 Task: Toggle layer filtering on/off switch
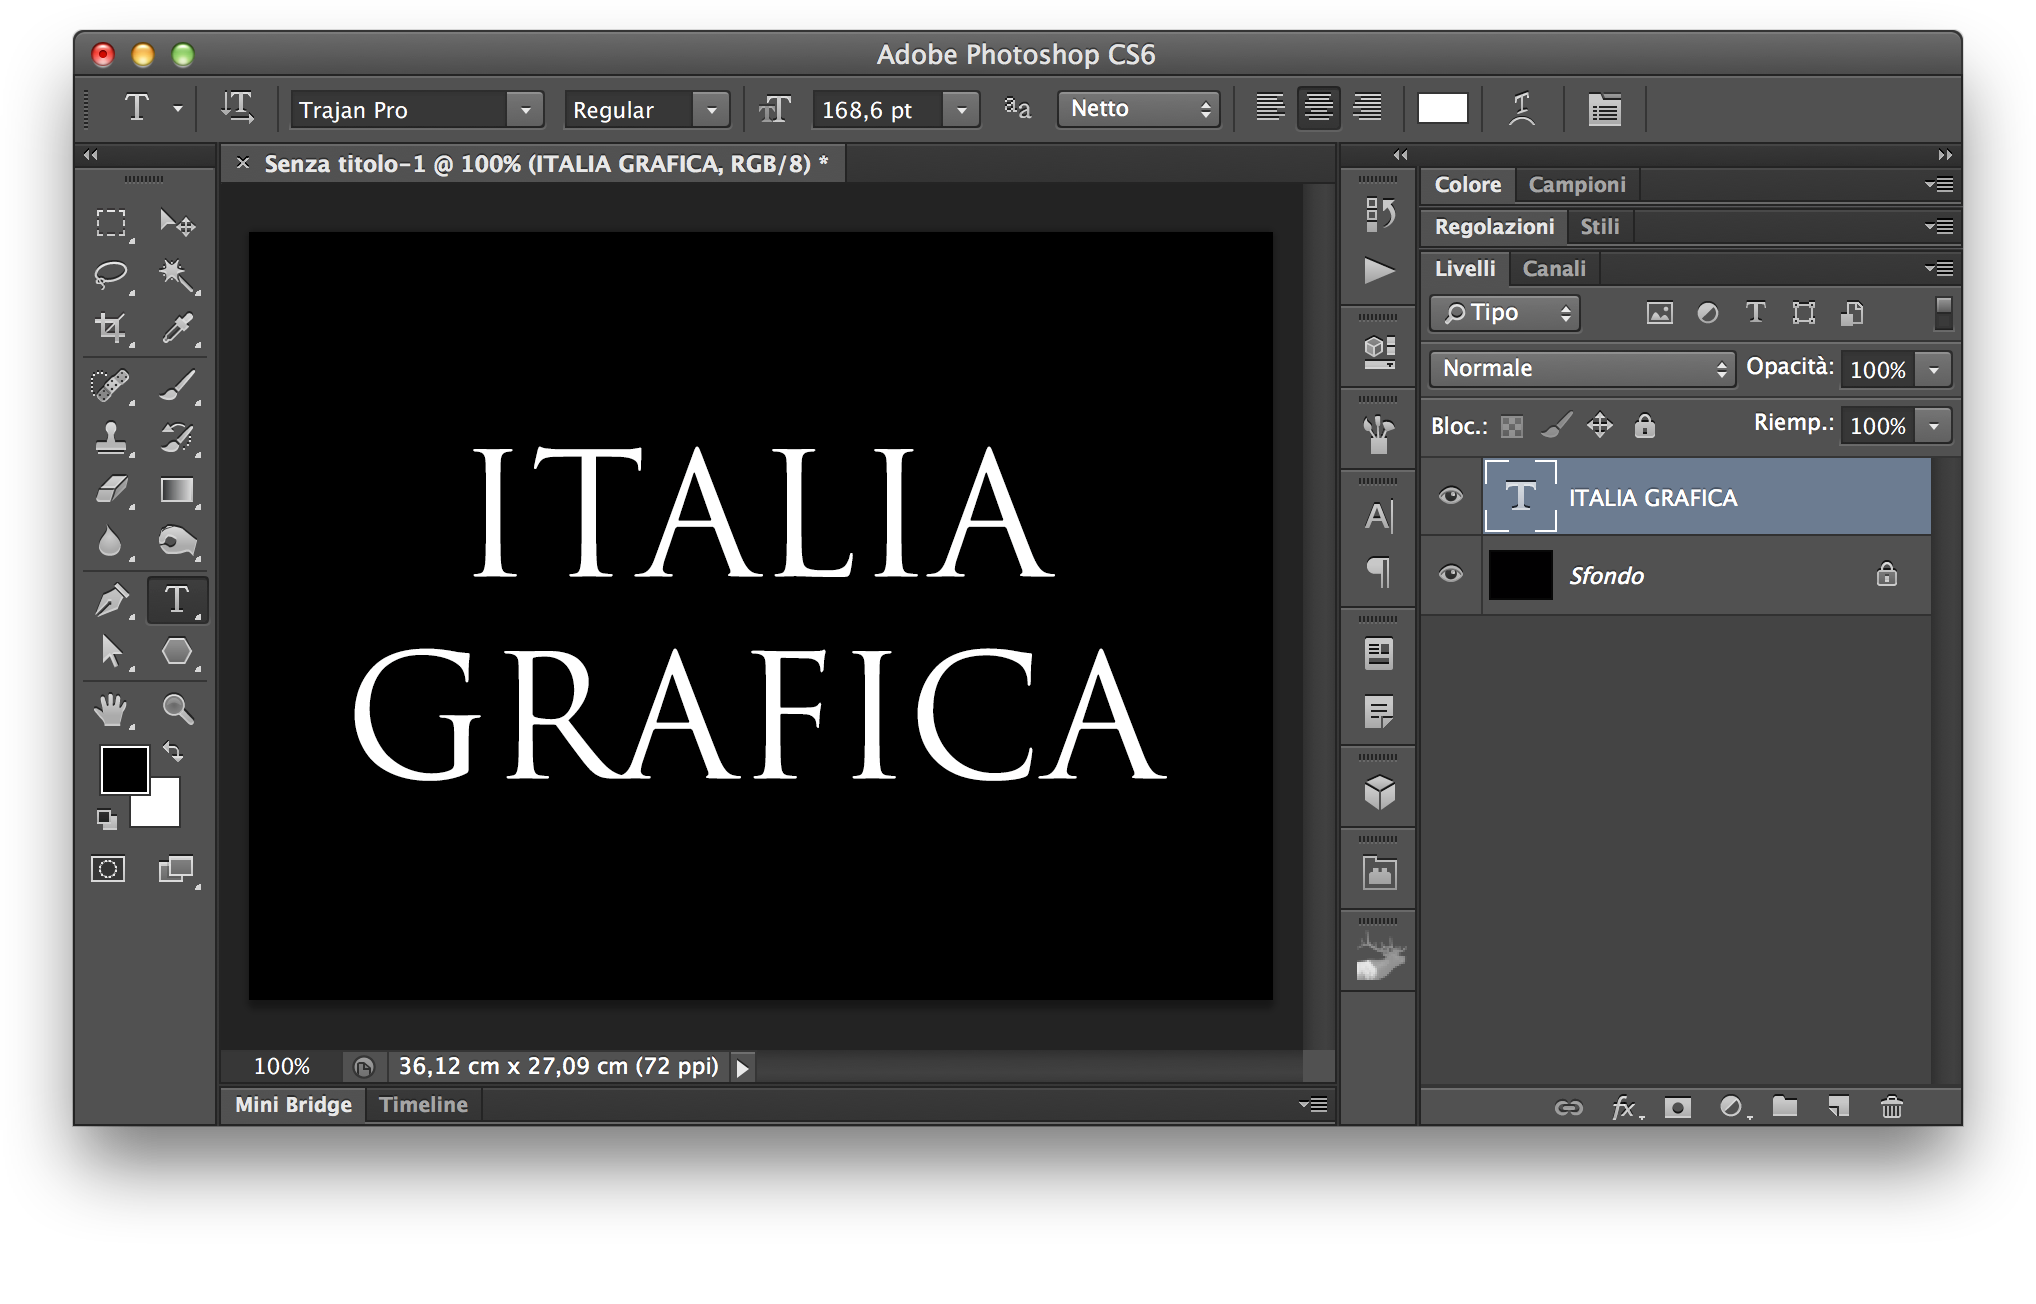1943,313
